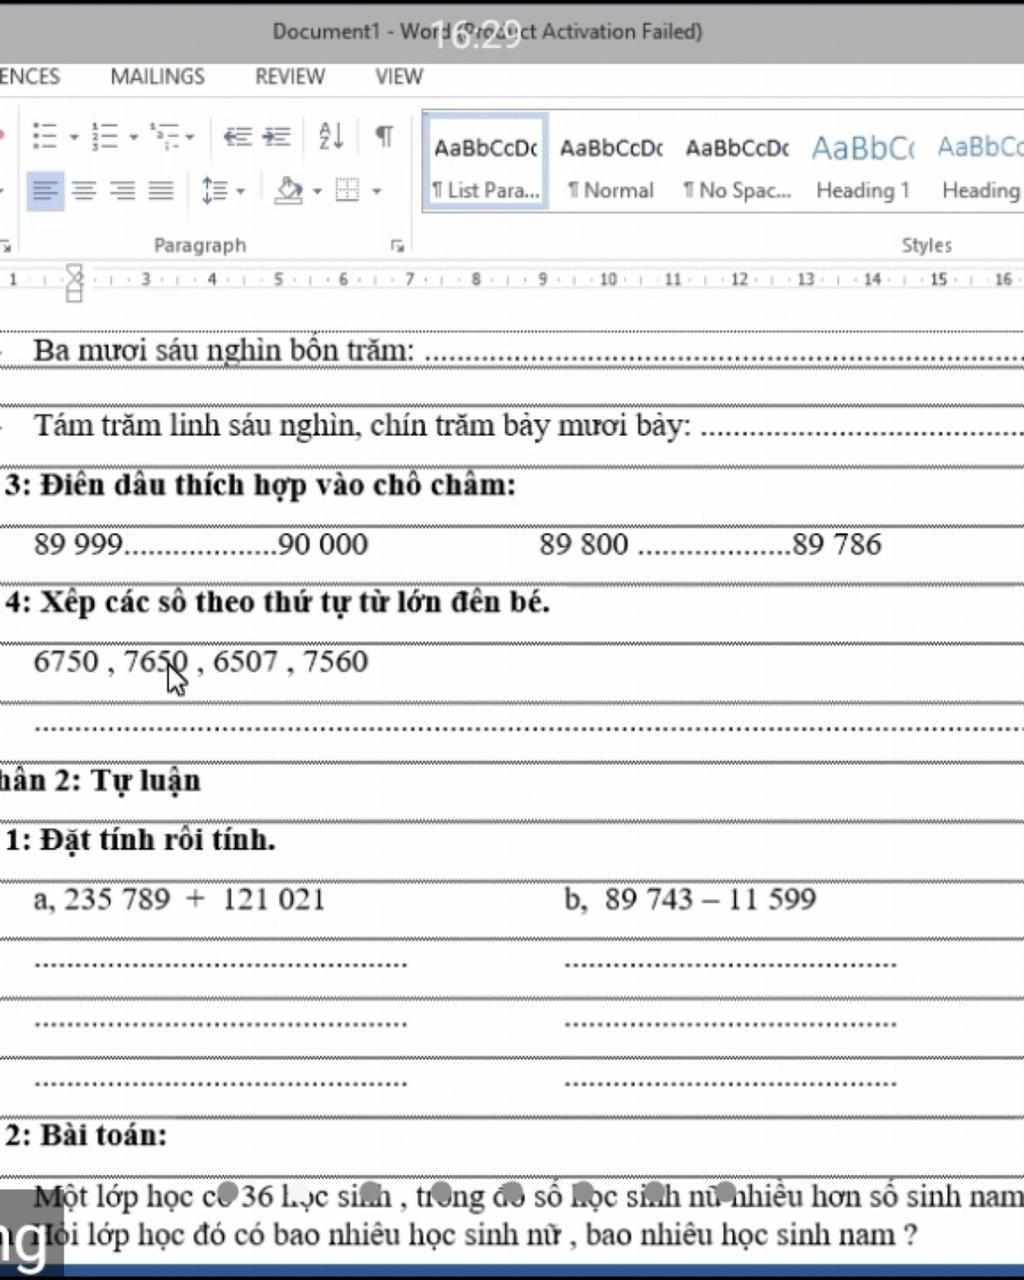
Task: Justify paragraph text
Action: click(162, 190)
